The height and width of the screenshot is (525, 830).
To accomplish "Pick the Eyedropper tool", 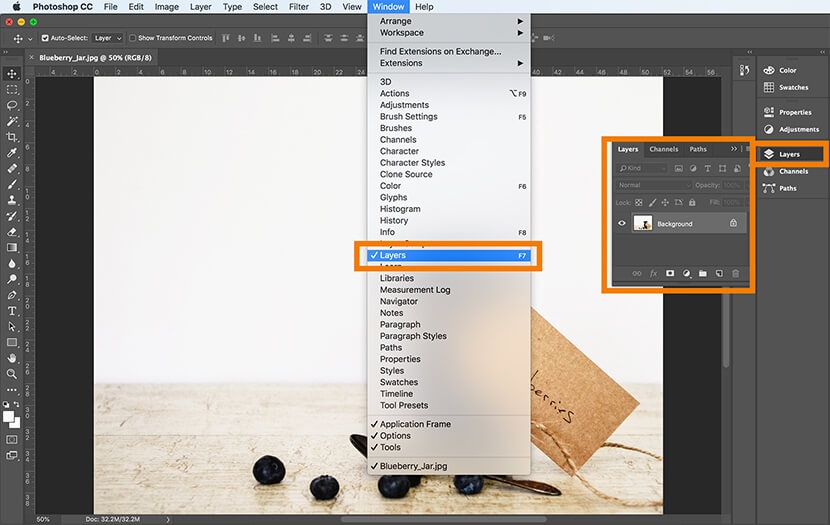I will point(12,152).
